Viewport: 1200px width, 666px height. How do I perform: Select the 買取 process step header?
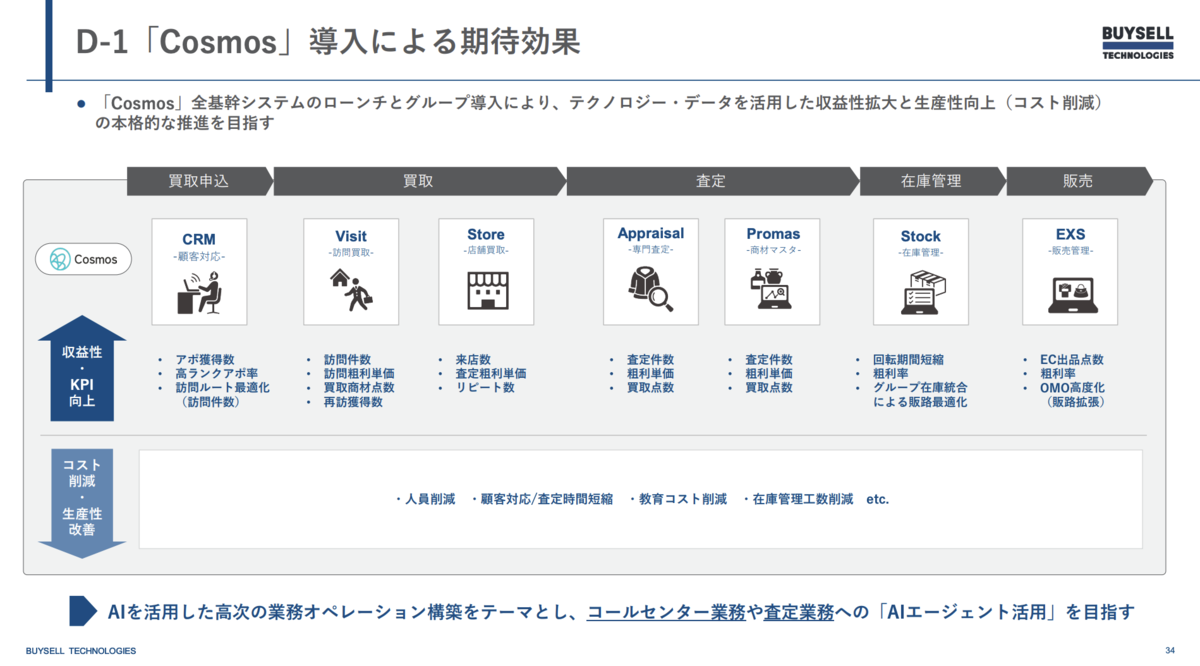(418, 181)
